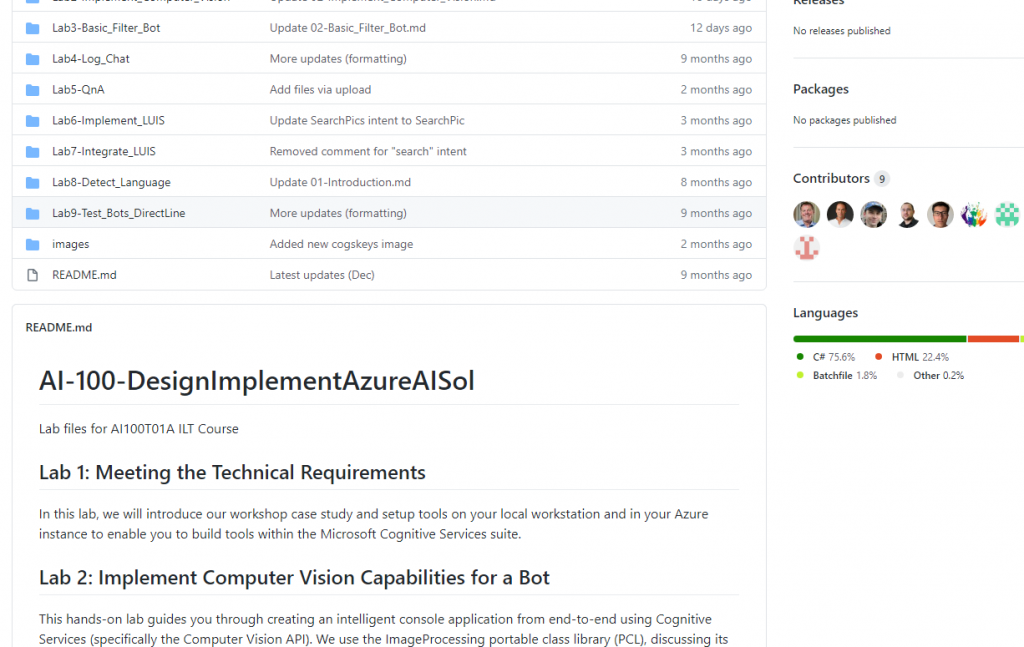This screenshot has height=647, width=1024.
Task: Open the Lab4-Log_Chat folder
Action: point(90,59)
